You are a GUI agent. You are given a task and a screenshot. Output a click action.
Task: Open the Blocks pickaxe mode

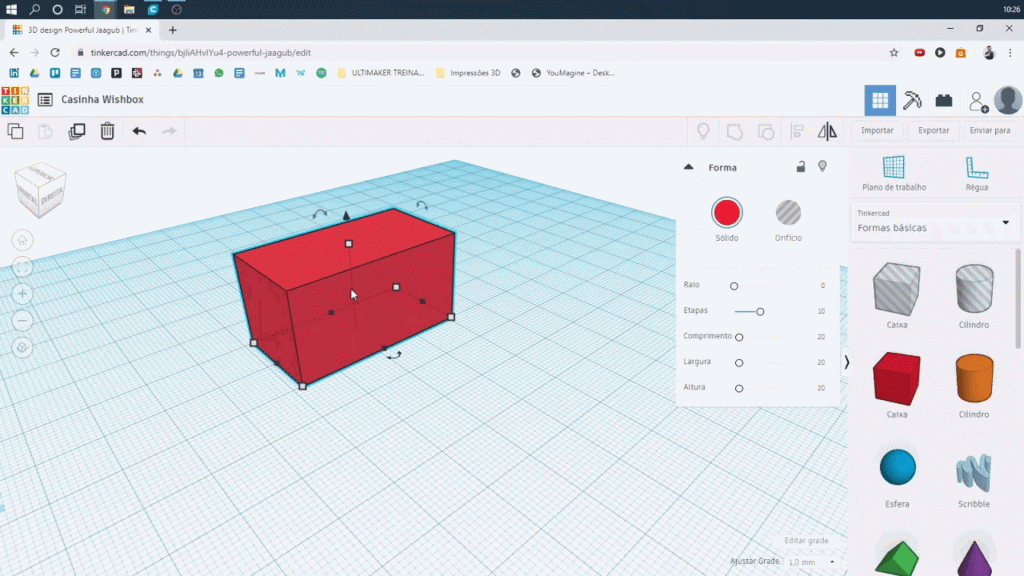pyautogui.click(x=912, y=100)
